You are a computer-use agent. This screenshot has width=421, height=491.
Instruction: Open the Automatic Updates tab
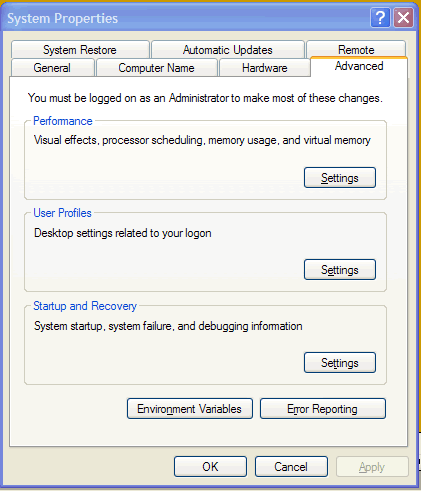click(x=228, y=50)
